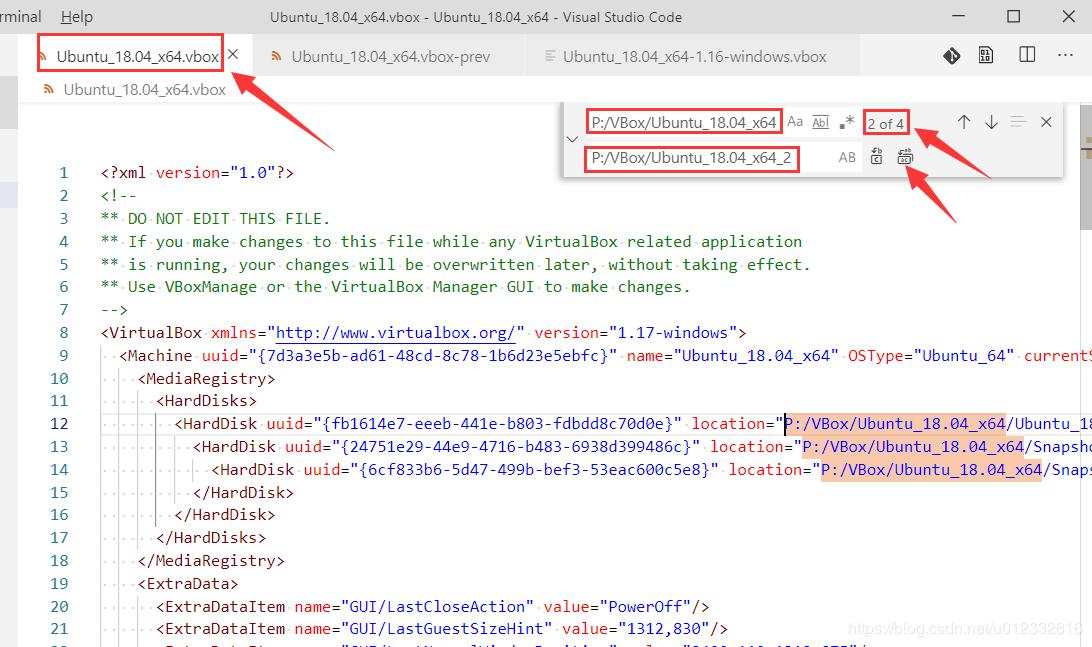Enable the match whole word option
This screenshot has height=647, width=1092.
[x=821, y=122]
